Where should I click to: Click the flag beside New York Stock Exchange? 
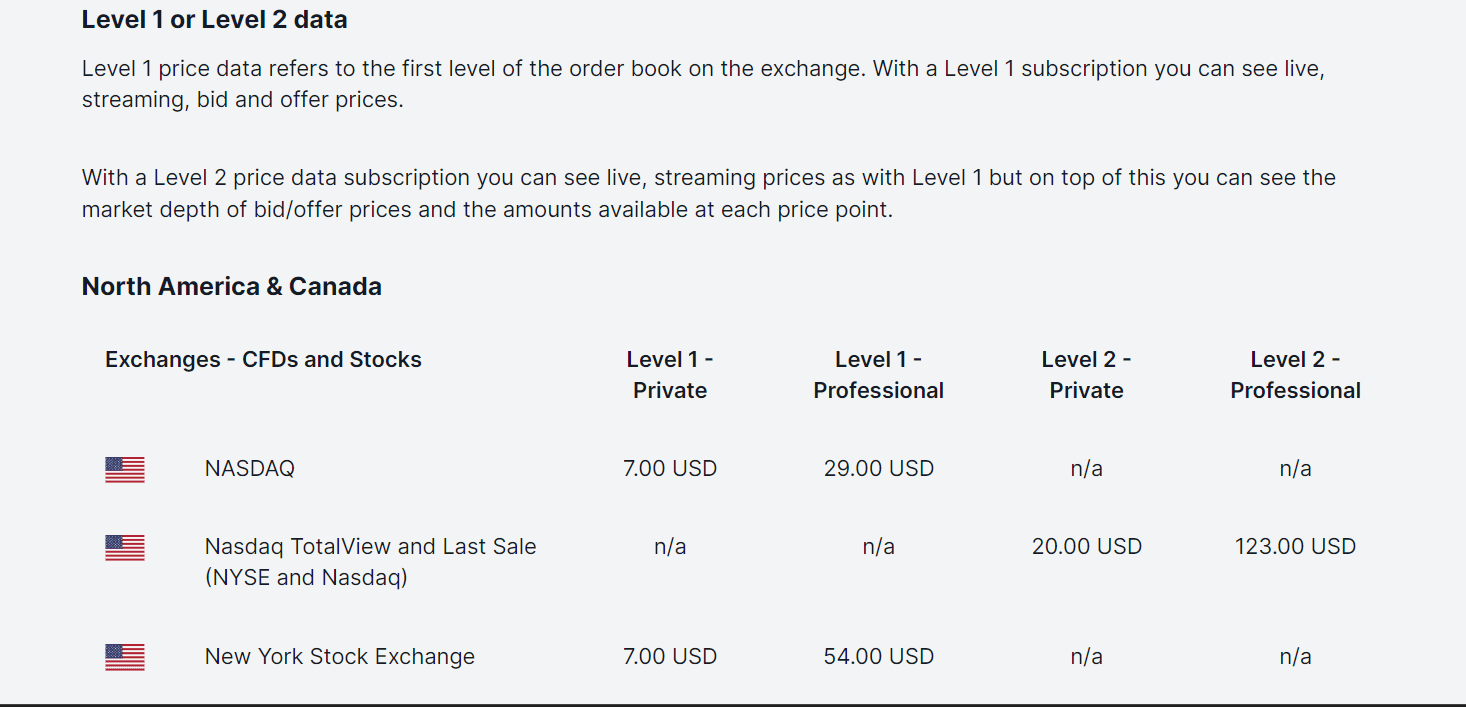tap(125, 657)
